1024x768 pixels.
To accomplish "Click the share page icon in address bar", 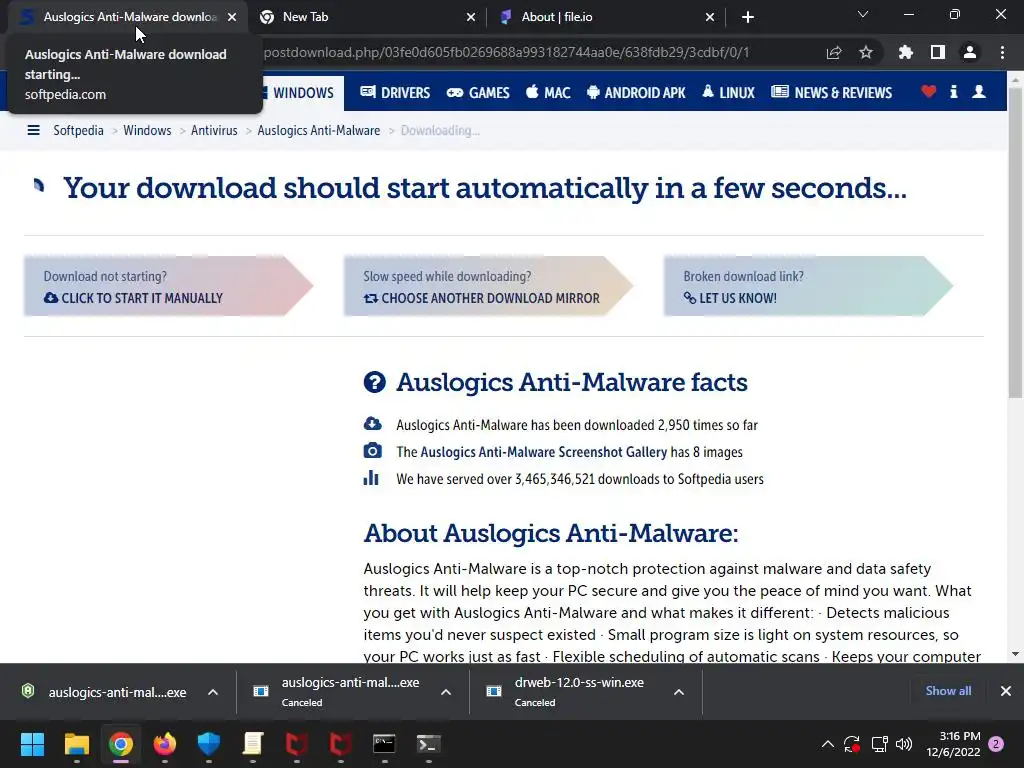I will tap(834, 53).
